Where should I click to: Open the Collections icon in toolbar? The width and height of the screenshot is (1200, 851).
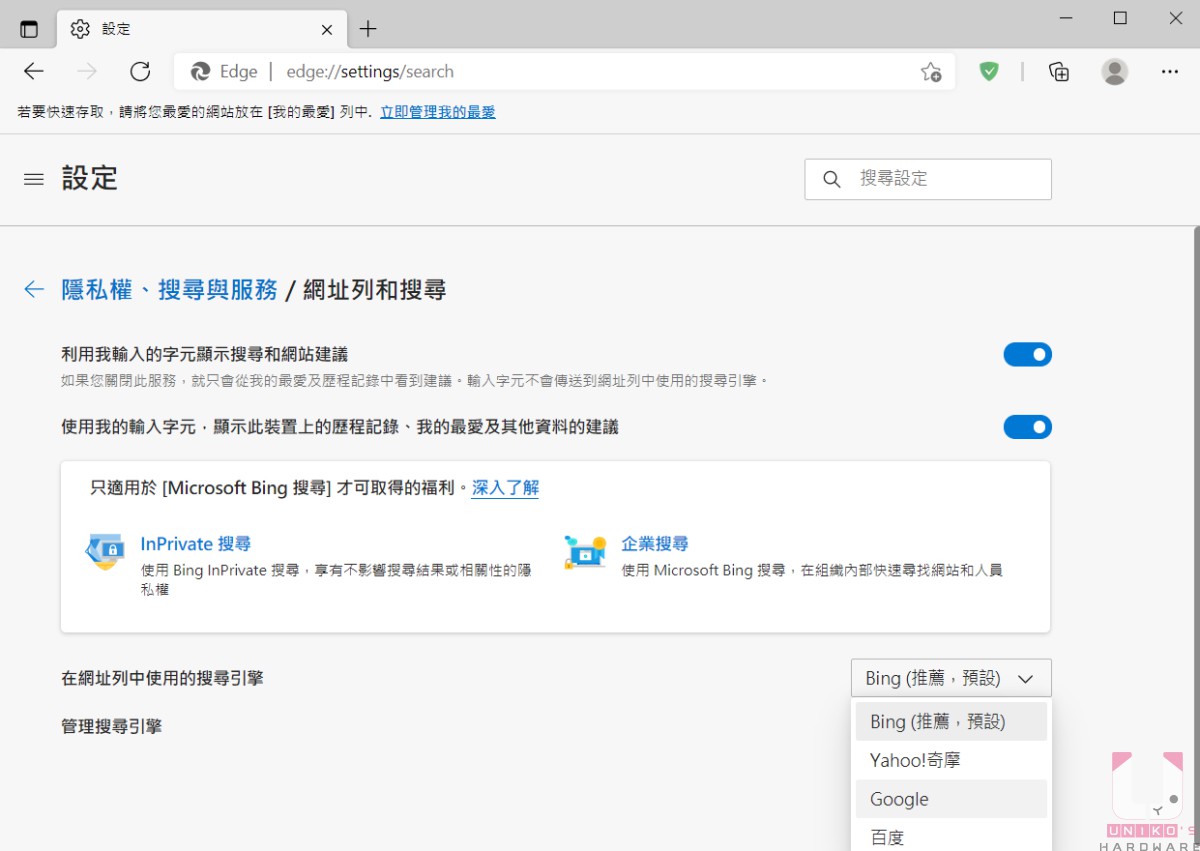pos(1059,71)
